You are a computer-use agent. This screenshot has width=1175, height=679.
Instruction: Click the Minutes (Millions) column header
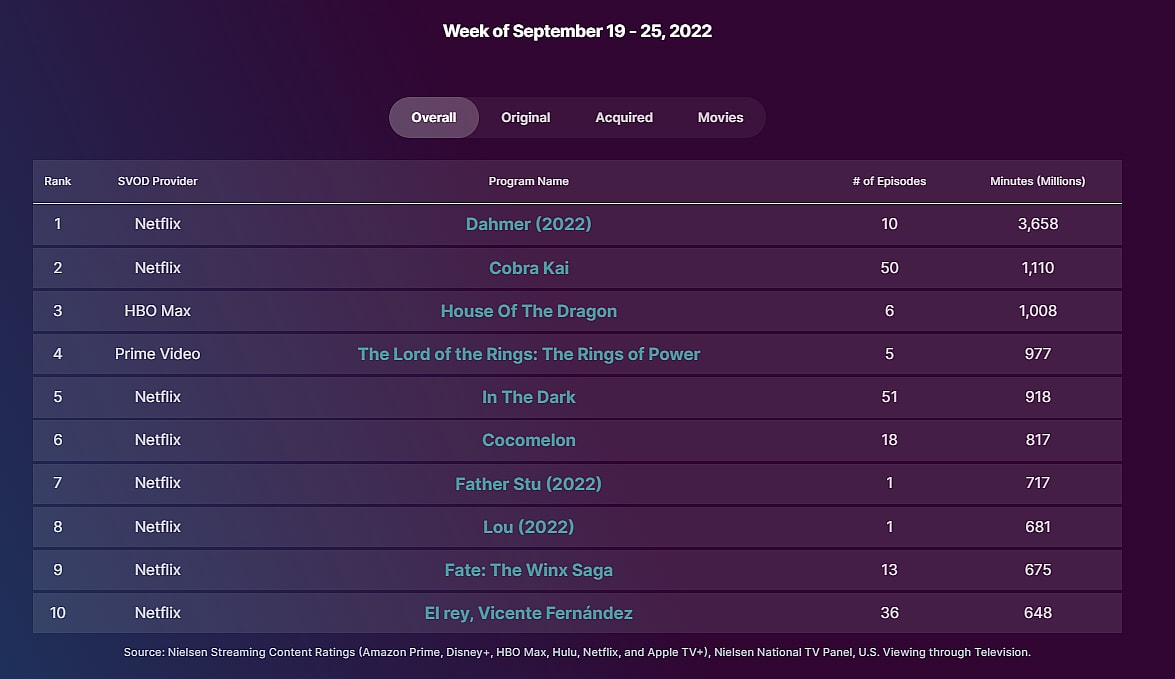click(x=1037, y=181)
